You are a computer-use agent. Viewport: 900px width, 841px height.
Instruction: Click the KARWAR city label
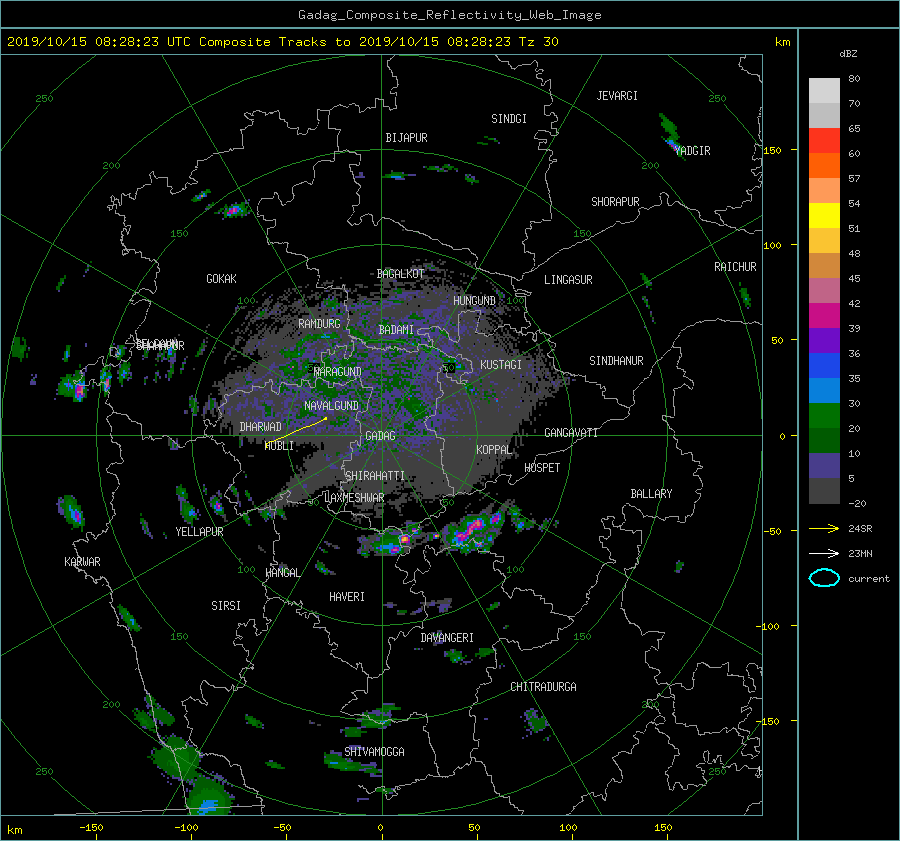[x=82, y=561]
